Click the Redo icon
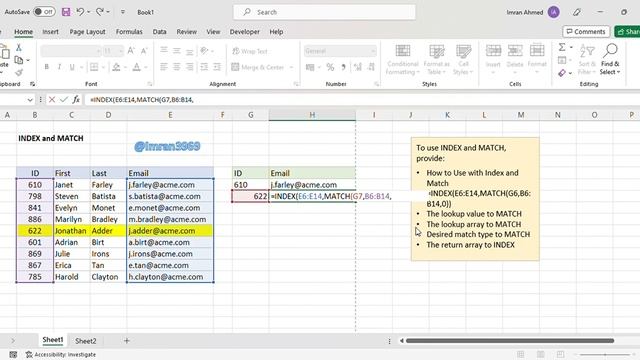Image resolution: width=640 pixels, height=360 pixels. click(100, 12)
